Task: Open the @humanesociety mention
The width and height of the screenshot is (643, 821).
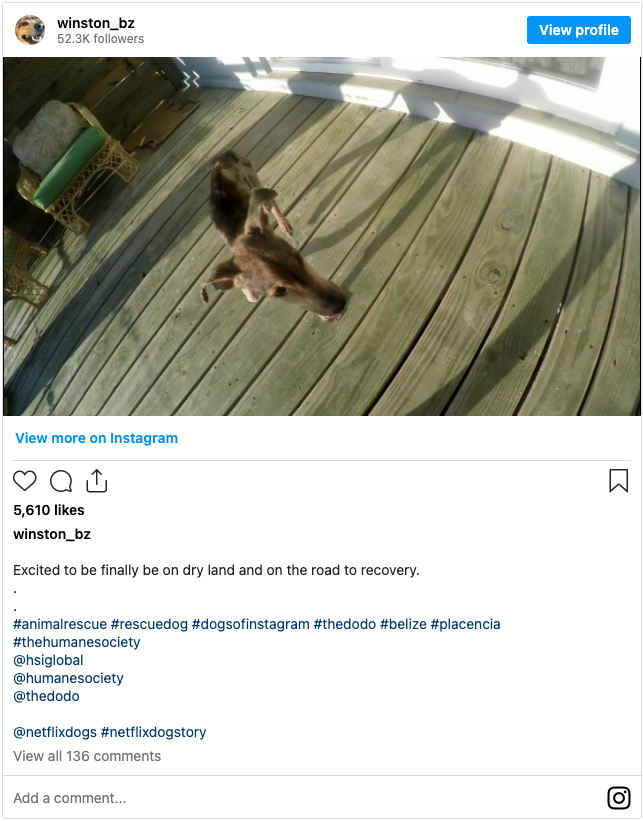Action: 68,678
